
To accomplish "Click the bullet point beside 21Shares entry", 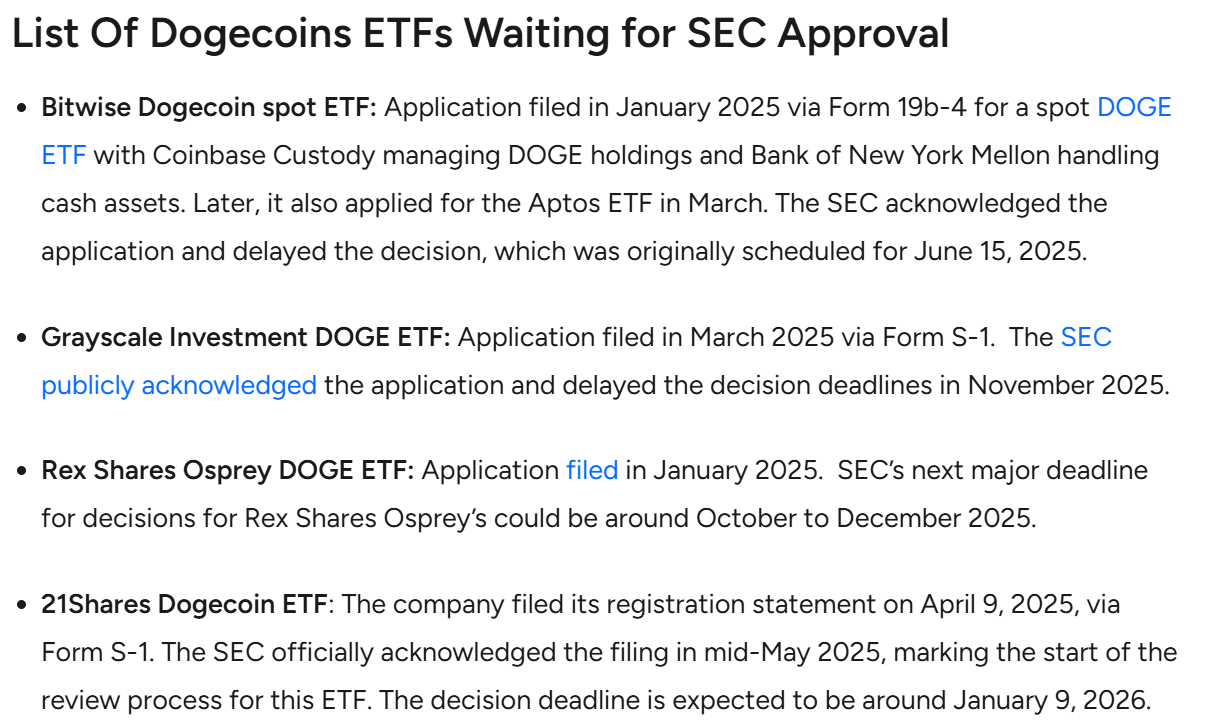I will click(21, 605).
